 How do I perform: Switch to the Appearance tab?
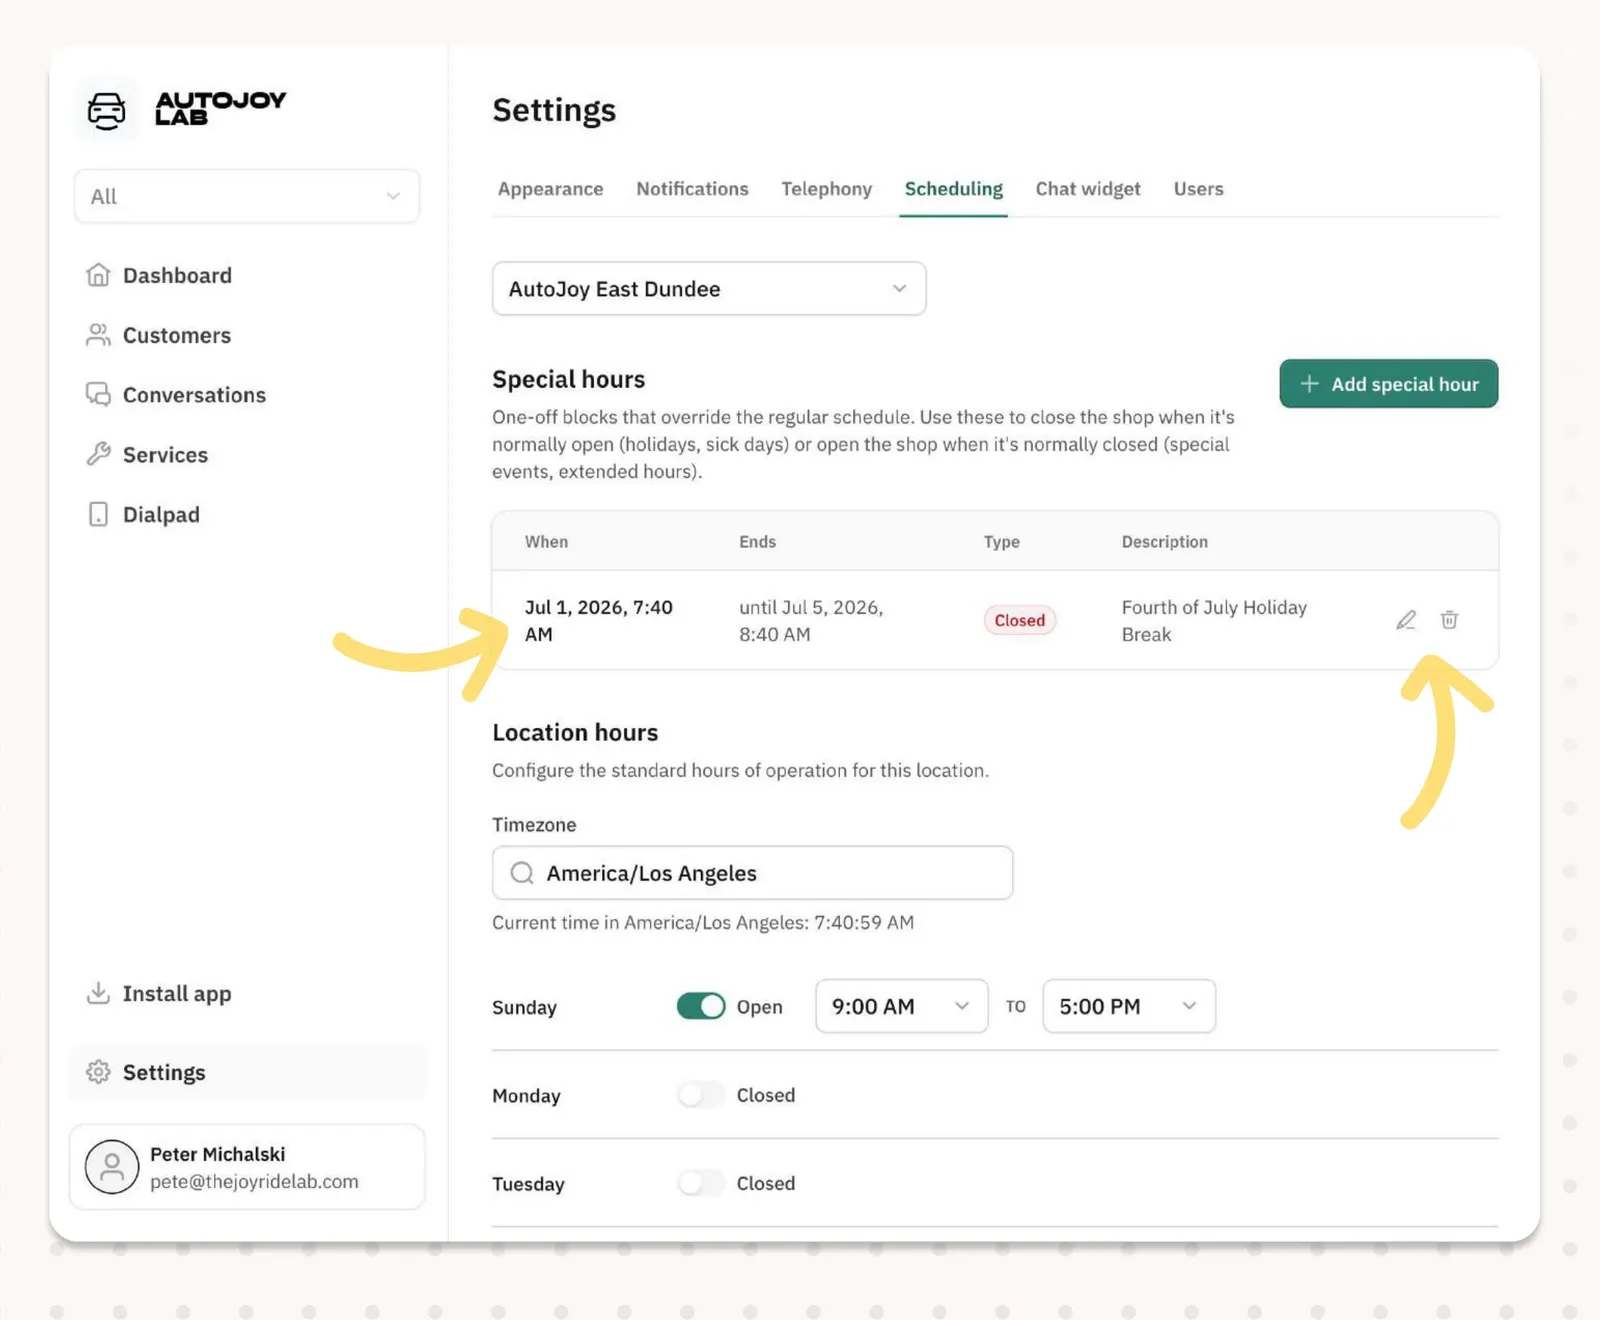click(x=551, y=189)
